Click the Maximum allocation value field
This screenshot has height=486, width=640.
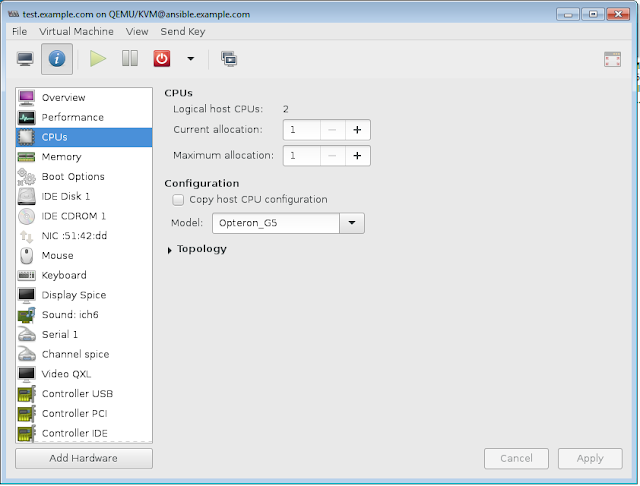[x=302, y=155]
